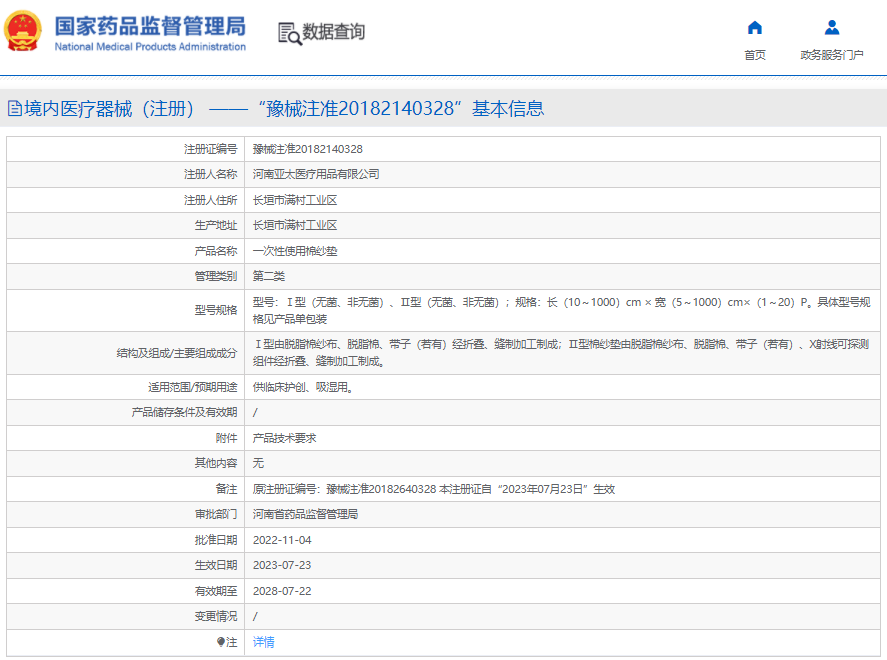The height and width of the screenshot is (660, 887).
Task: Click product name 一次性使用棉纱垫
Action: coord(295,251)
